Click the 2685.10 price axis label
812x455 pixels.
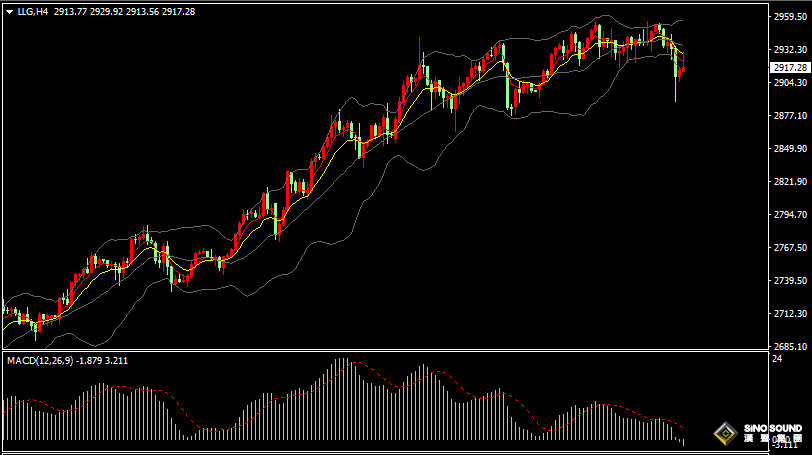click(790, 347)
